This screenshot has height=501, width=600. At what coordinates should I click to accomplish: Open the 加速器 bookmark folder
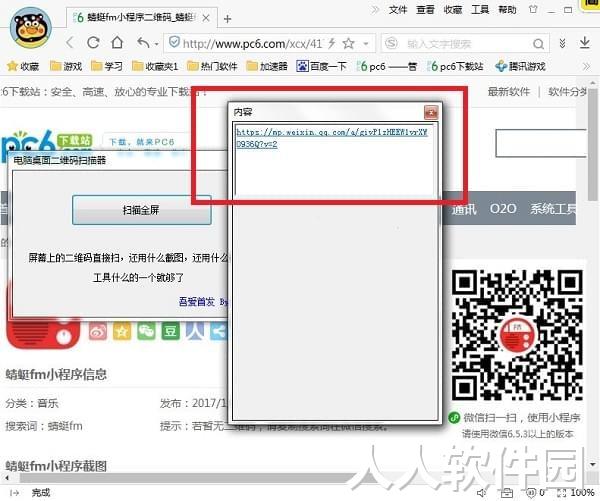click(x=267, y=67)
